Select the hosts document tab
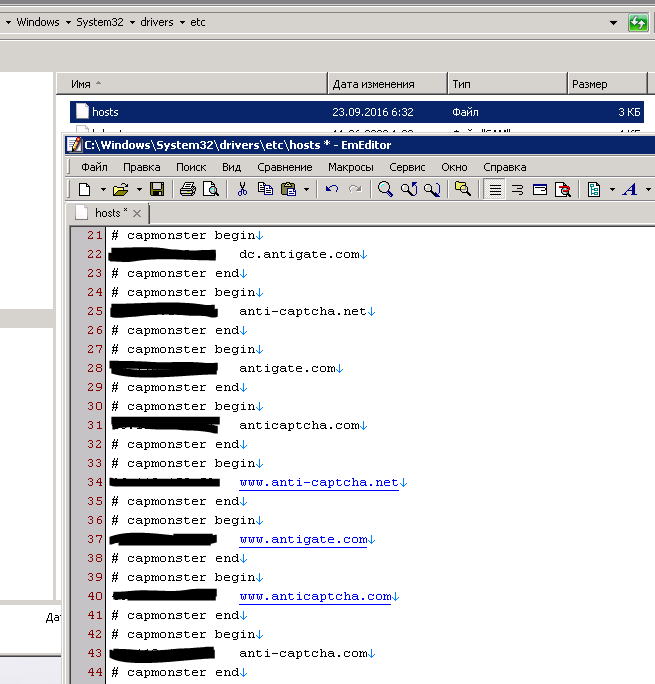655x684 pixels. (107, 213)
